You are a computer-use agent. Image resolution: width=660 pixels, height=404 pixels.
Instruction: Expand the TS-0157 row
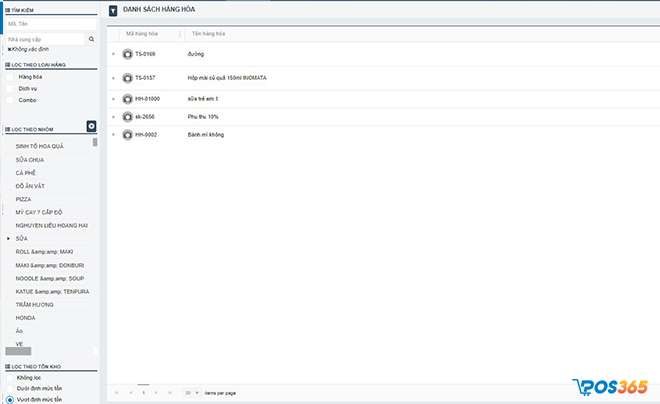click(x=113, y=78)
